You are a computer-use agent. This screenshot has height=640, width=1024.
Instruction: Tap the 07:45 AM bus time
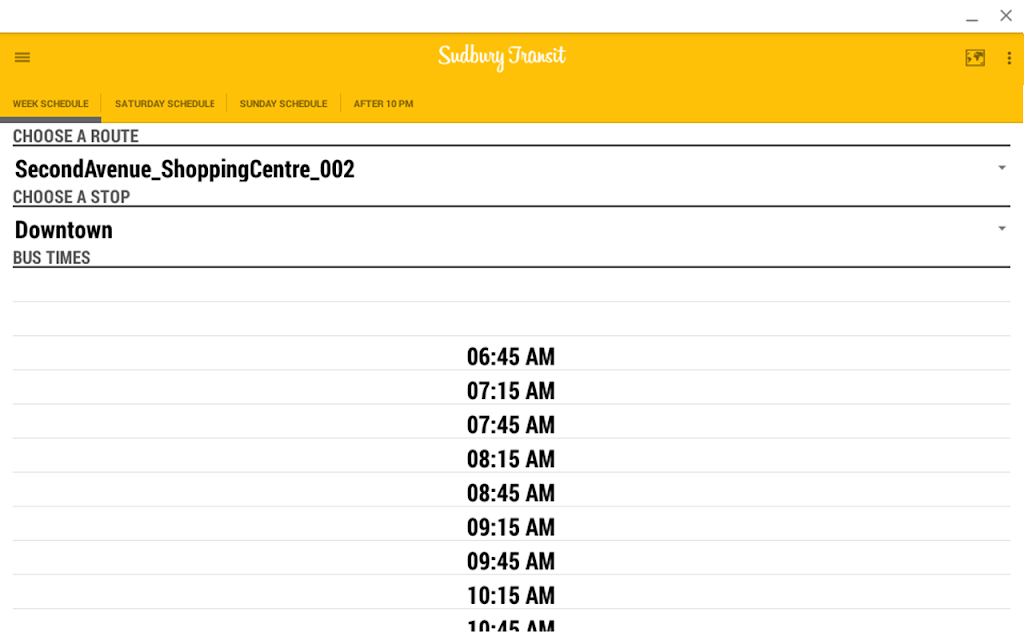tap(511, 425)
